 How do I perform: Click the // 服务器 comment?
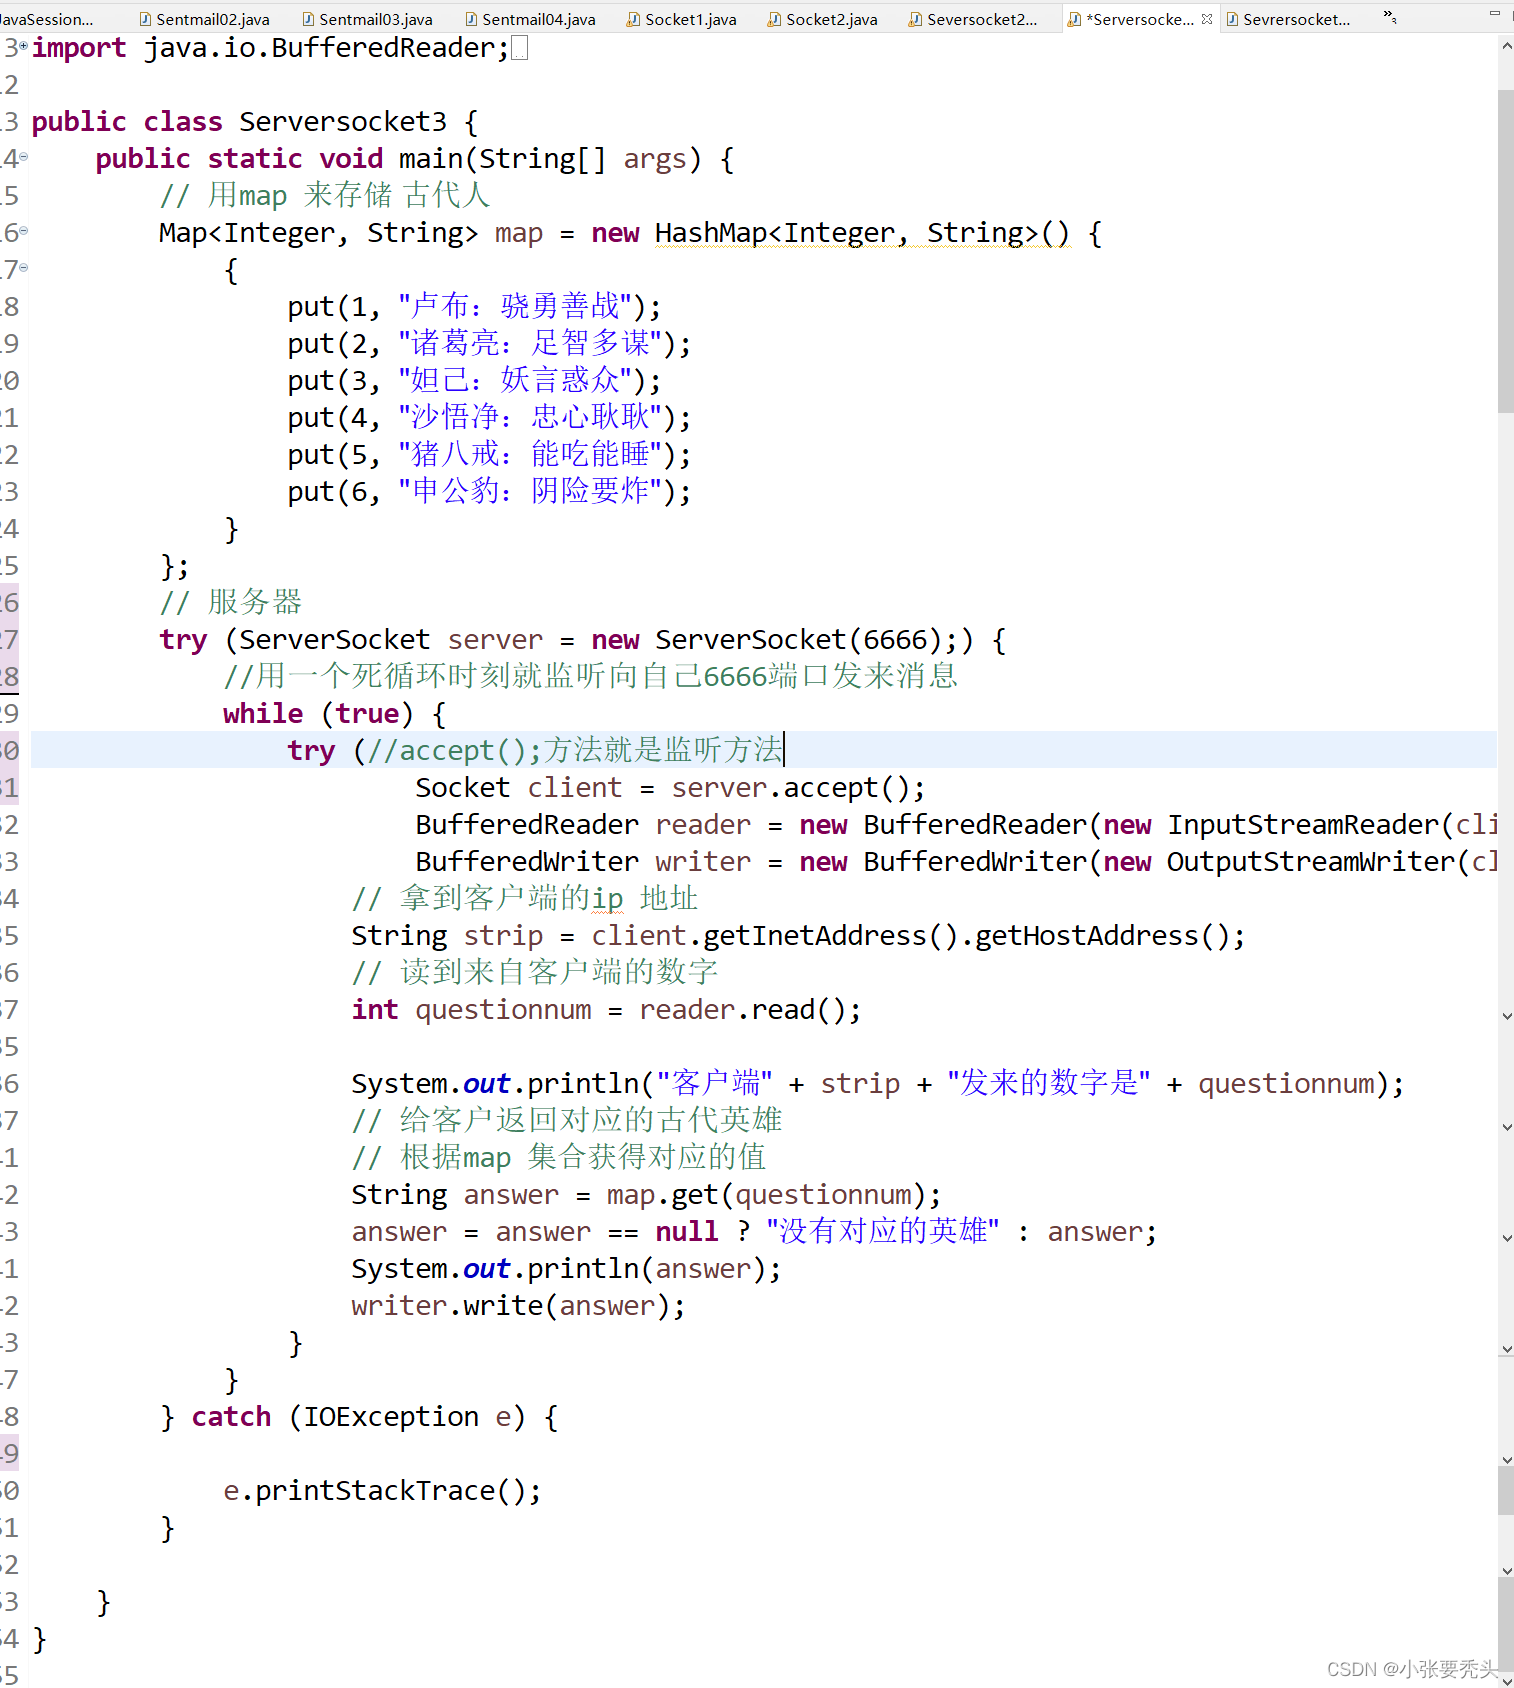pos(231,603)
